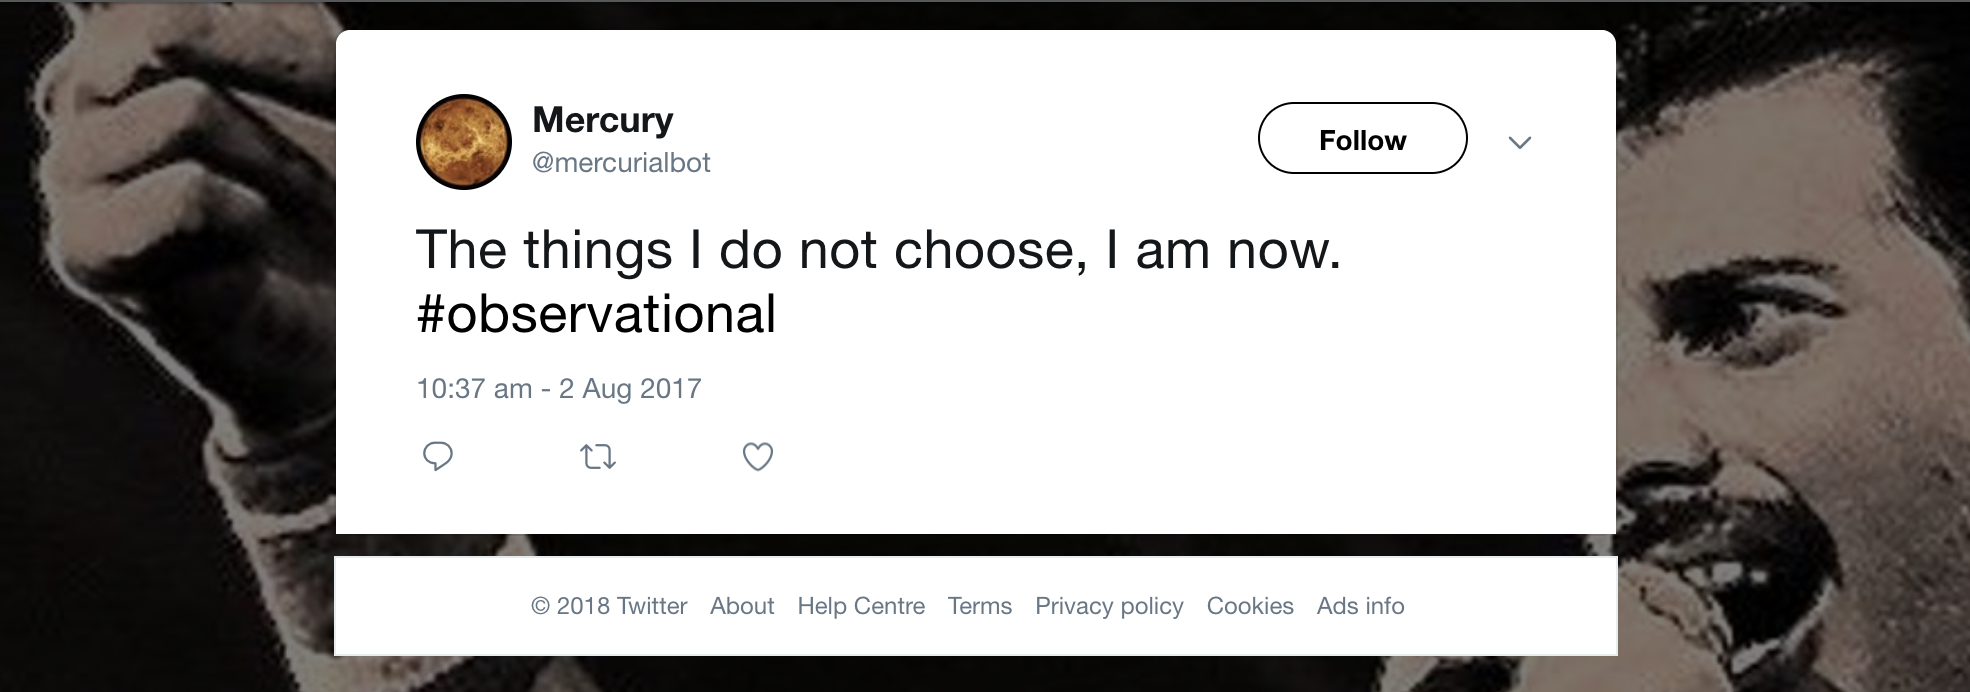
Task: Open Mercury's planet profile picture
Action: pos(463,142)
